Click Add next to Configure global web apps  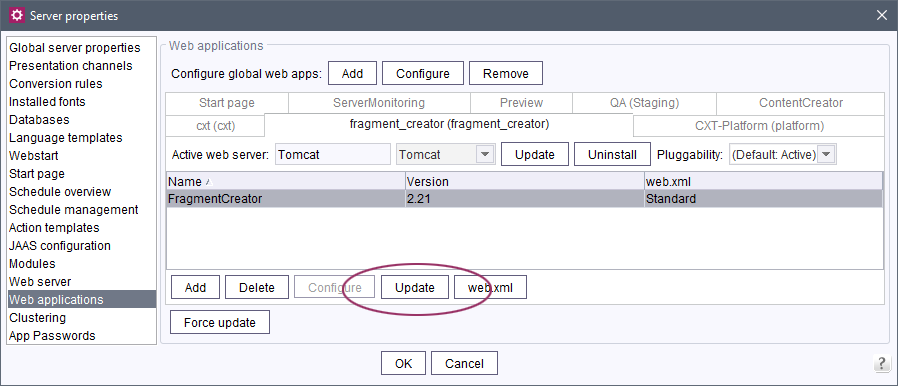pyautogui.click(x=352, y=73)
